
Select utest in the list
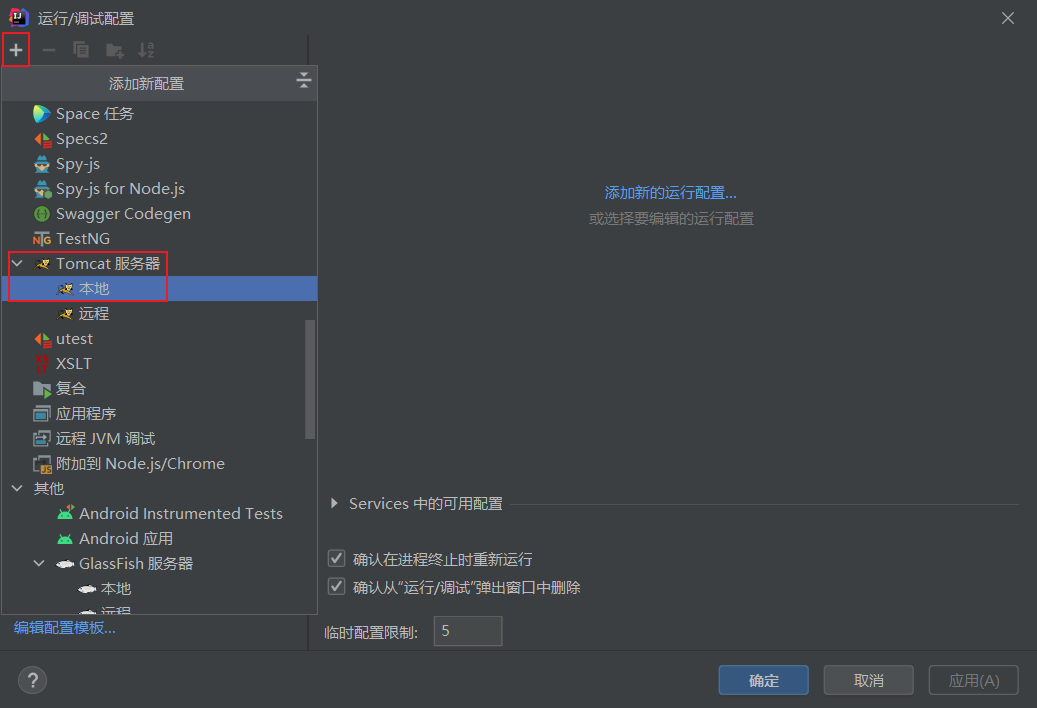[x=159, y=339]
